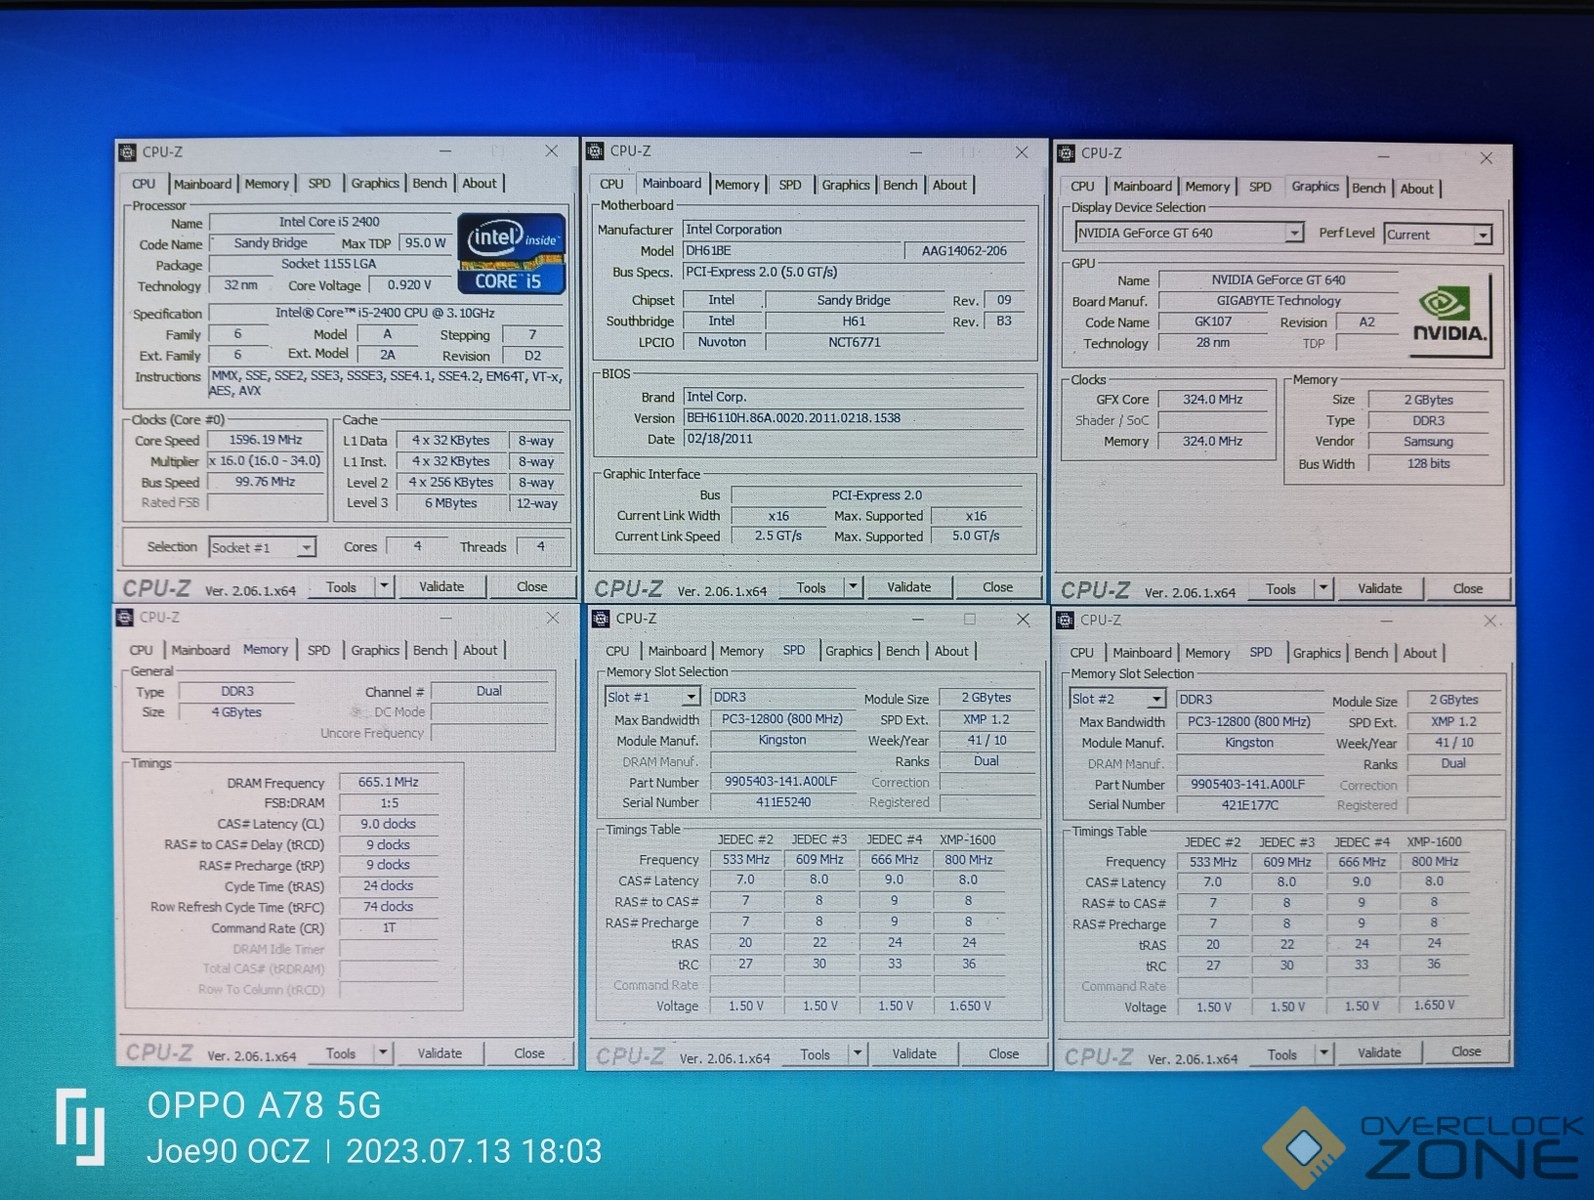Click Validate in the memory Timings window
1594x1200 pixels.
pos(440,1053)
